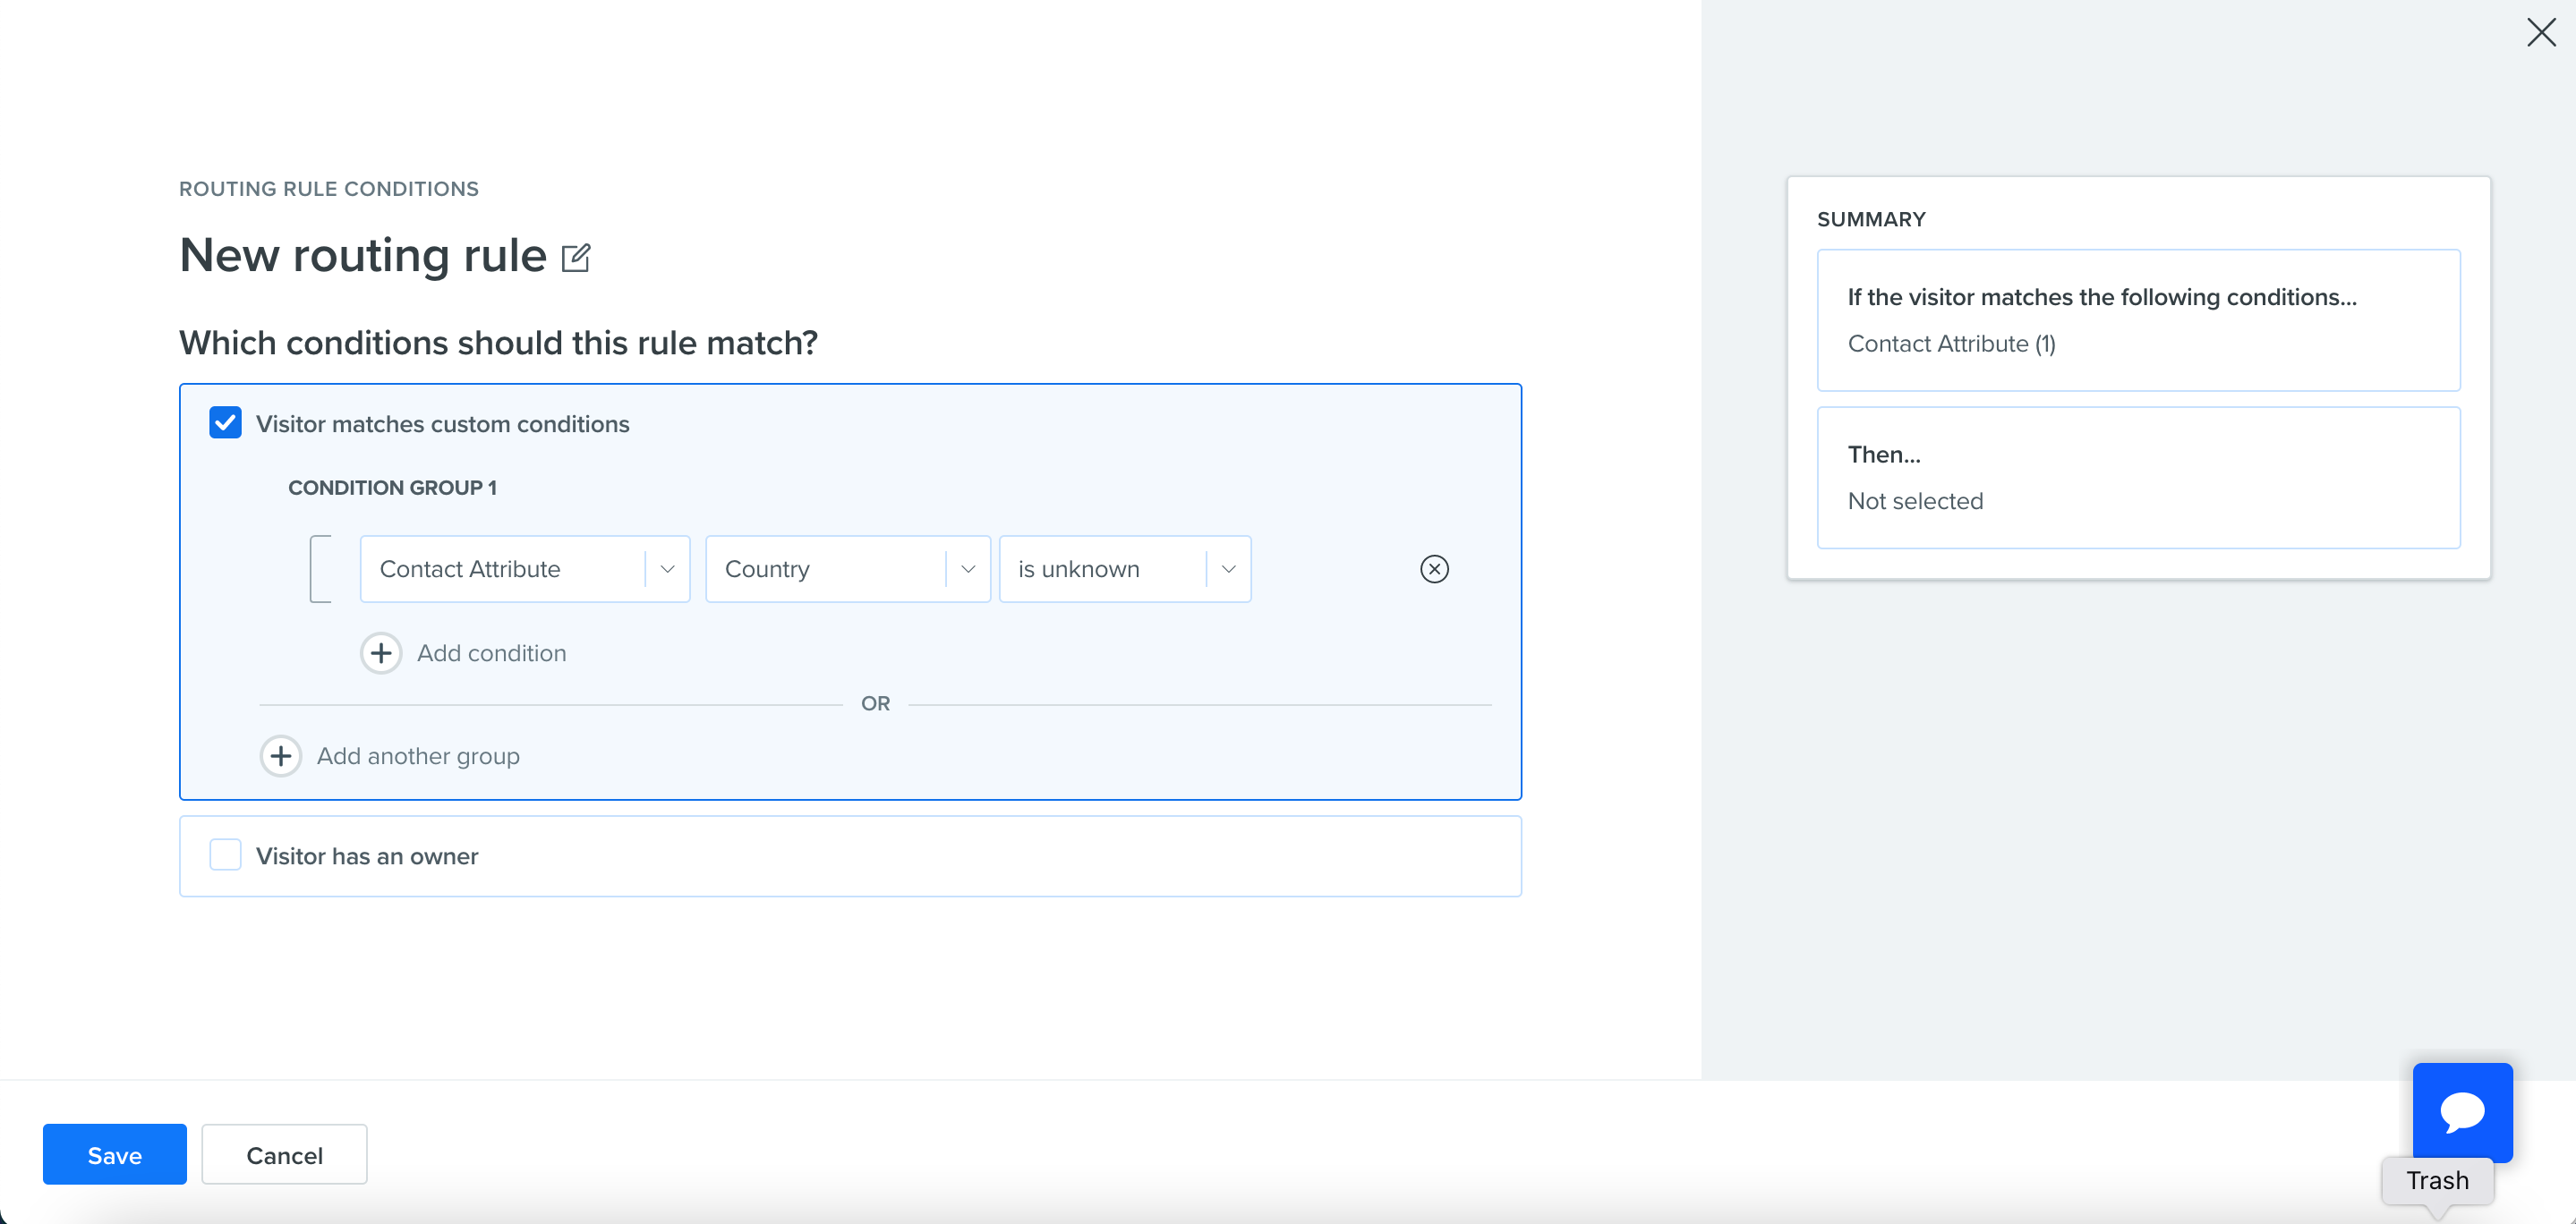The width and height of the screenshot is (2576, 1224).
Task: Close the routing rule dialog
Action: 2540,32
